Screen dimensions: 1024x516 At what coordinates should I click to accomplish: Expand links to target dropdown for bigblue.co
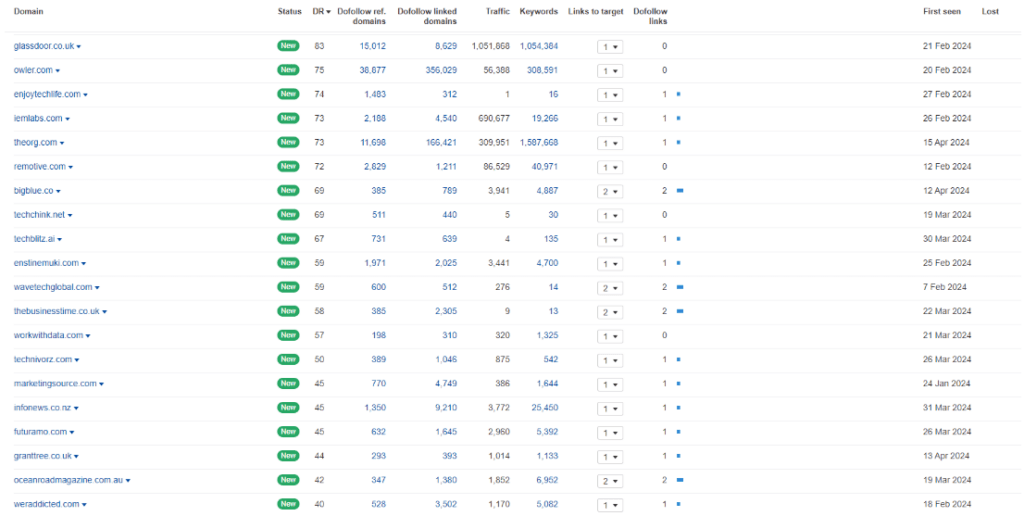pyautogui.click(x=610, y=192)
